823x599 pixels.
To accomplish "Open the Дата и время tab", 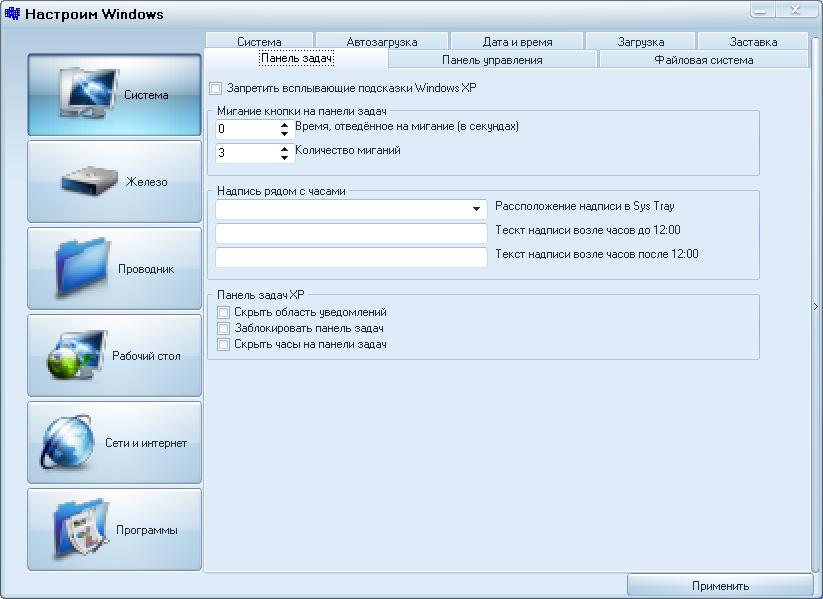I will (x=517, y=41).
